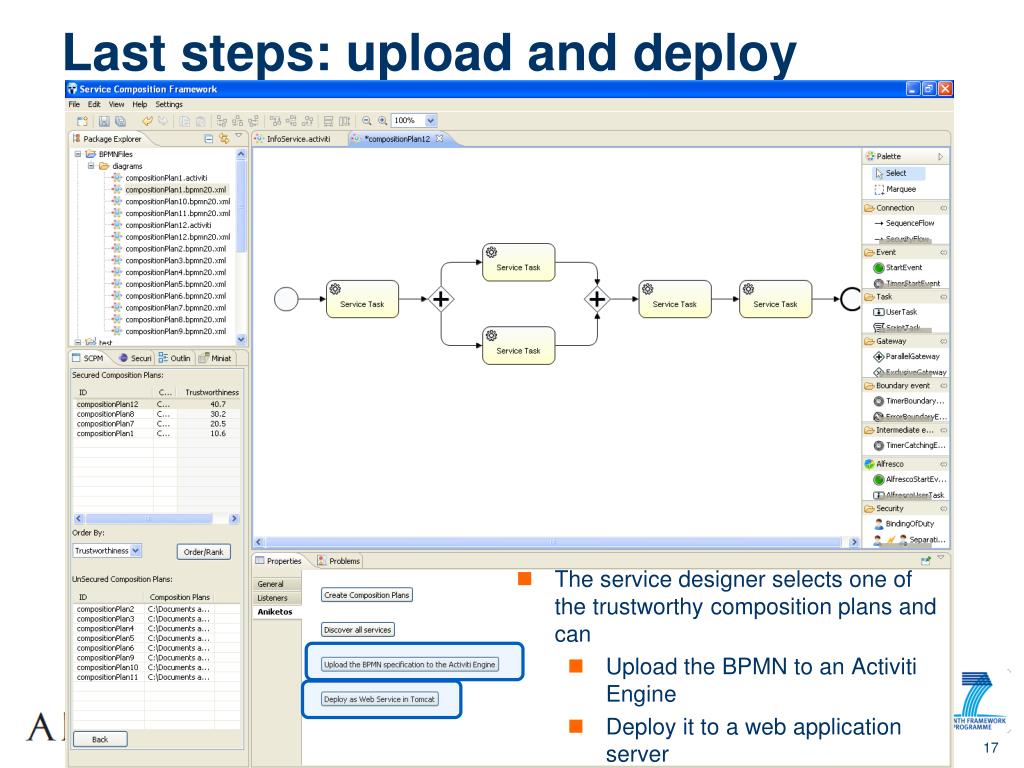Click the diagram canvas horizontal scrollbar

[x=556, y=542]
